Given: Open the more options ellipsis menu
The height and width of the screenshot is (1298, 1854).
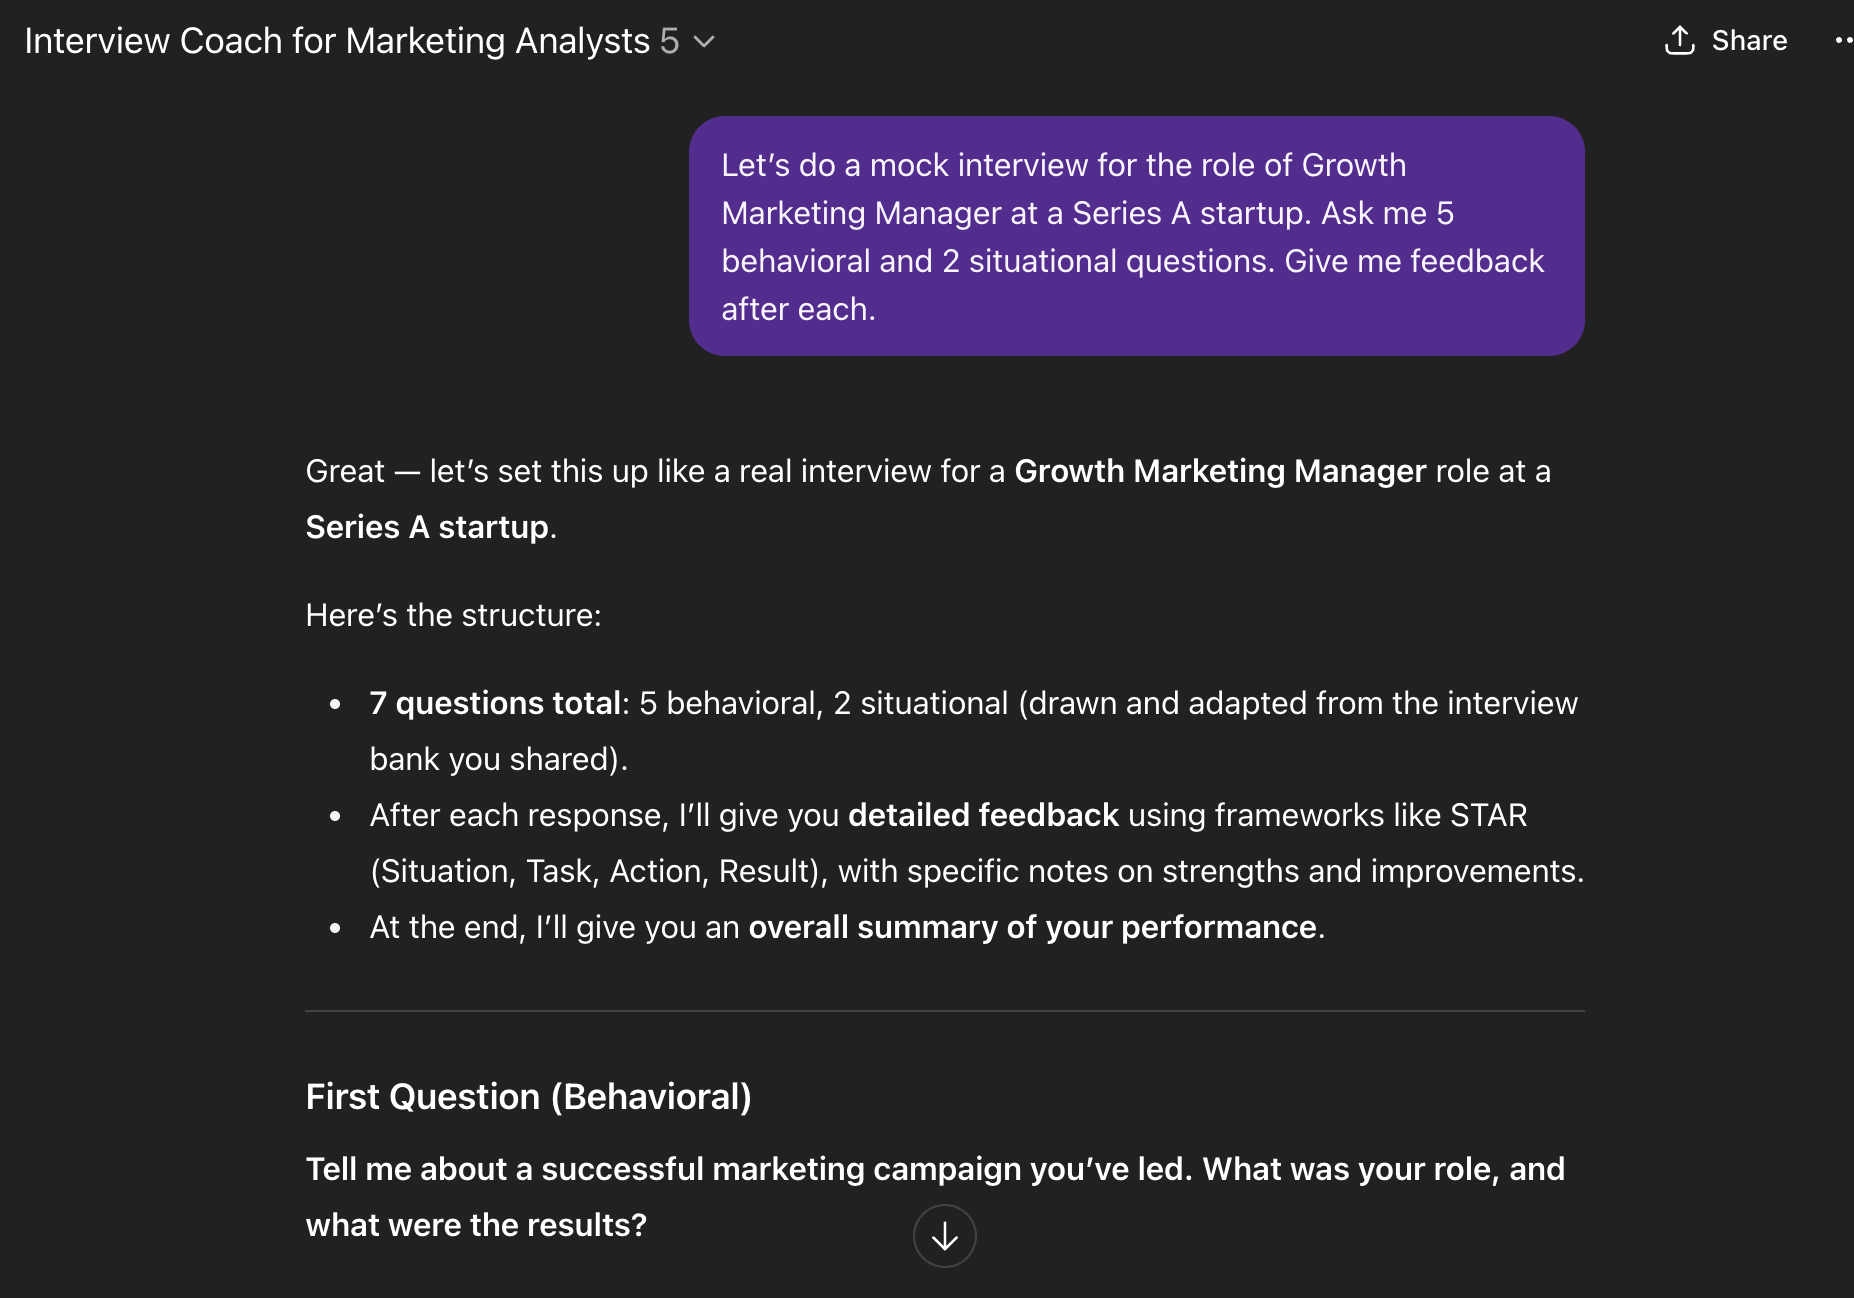Looking at the screenshot, I should tap(1842, 41).
